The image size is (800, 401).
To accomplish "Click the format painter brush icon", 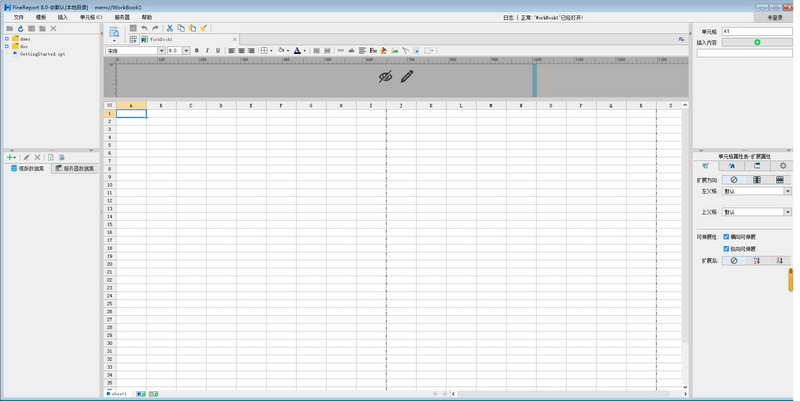I will click(x=203, y=29).
